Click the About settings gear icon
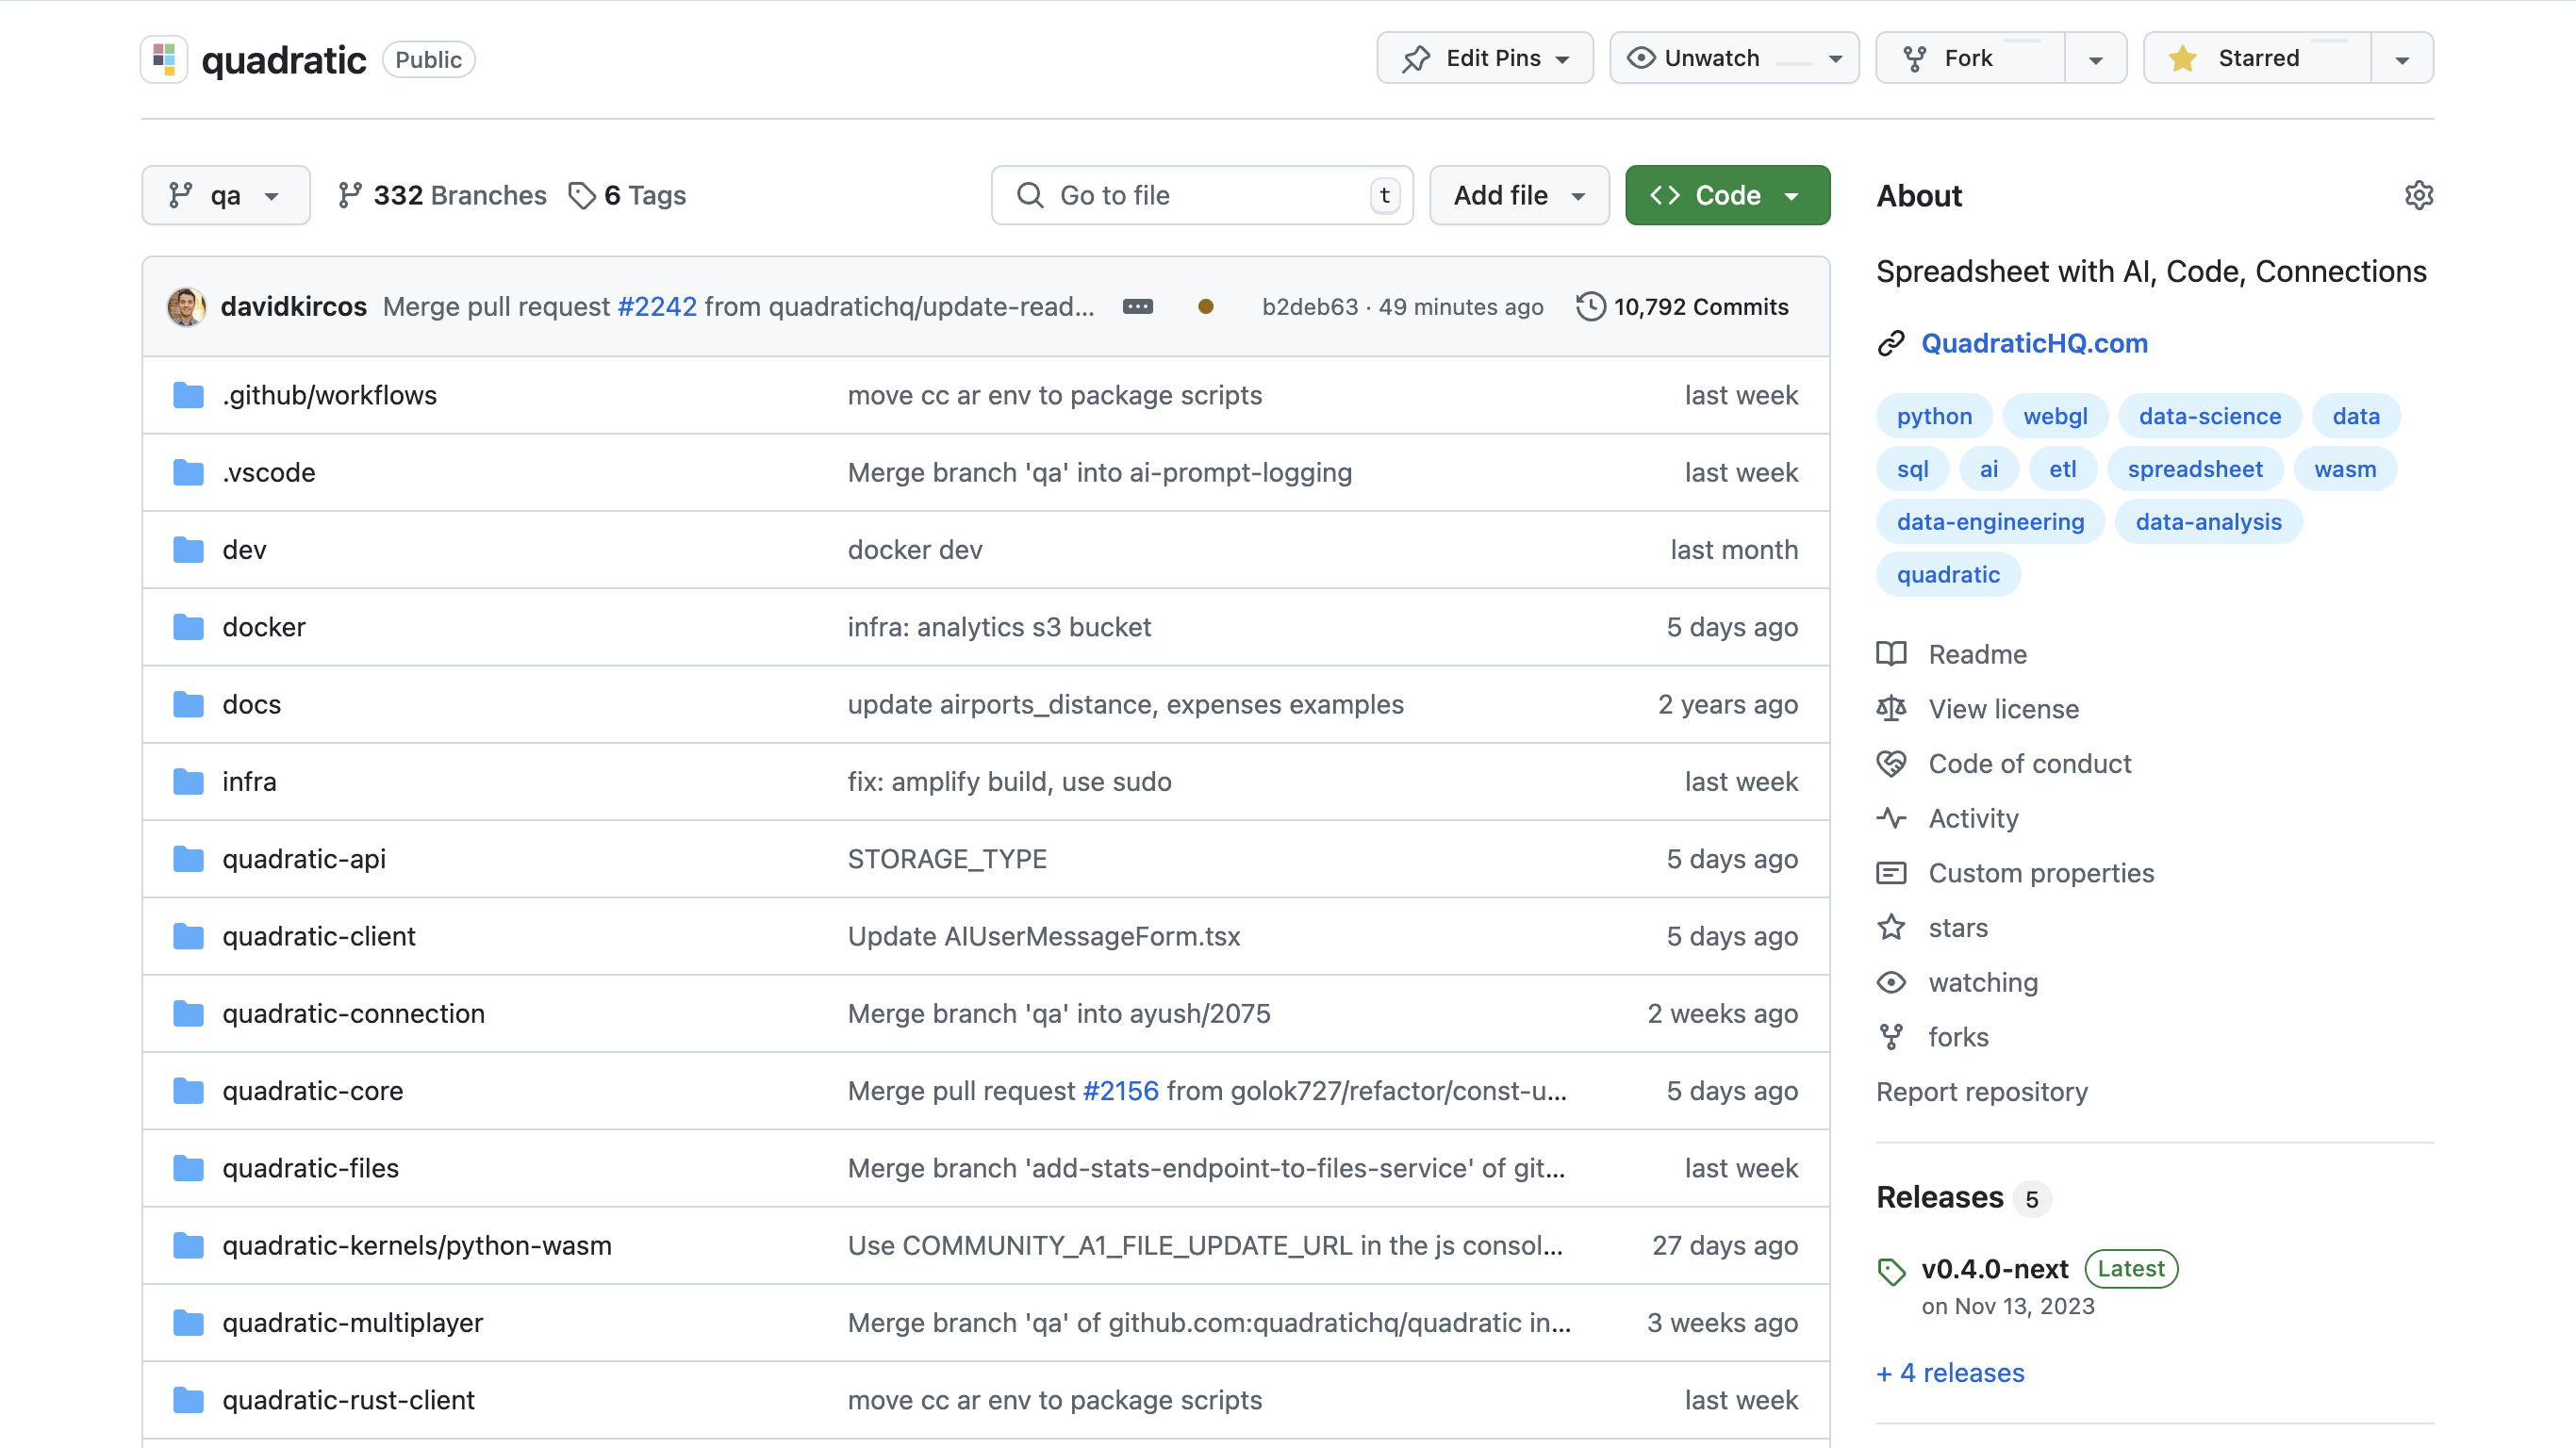The height and width of the screenshot is (1448, 2576). pyautogui.click(x=2418, y=195)
